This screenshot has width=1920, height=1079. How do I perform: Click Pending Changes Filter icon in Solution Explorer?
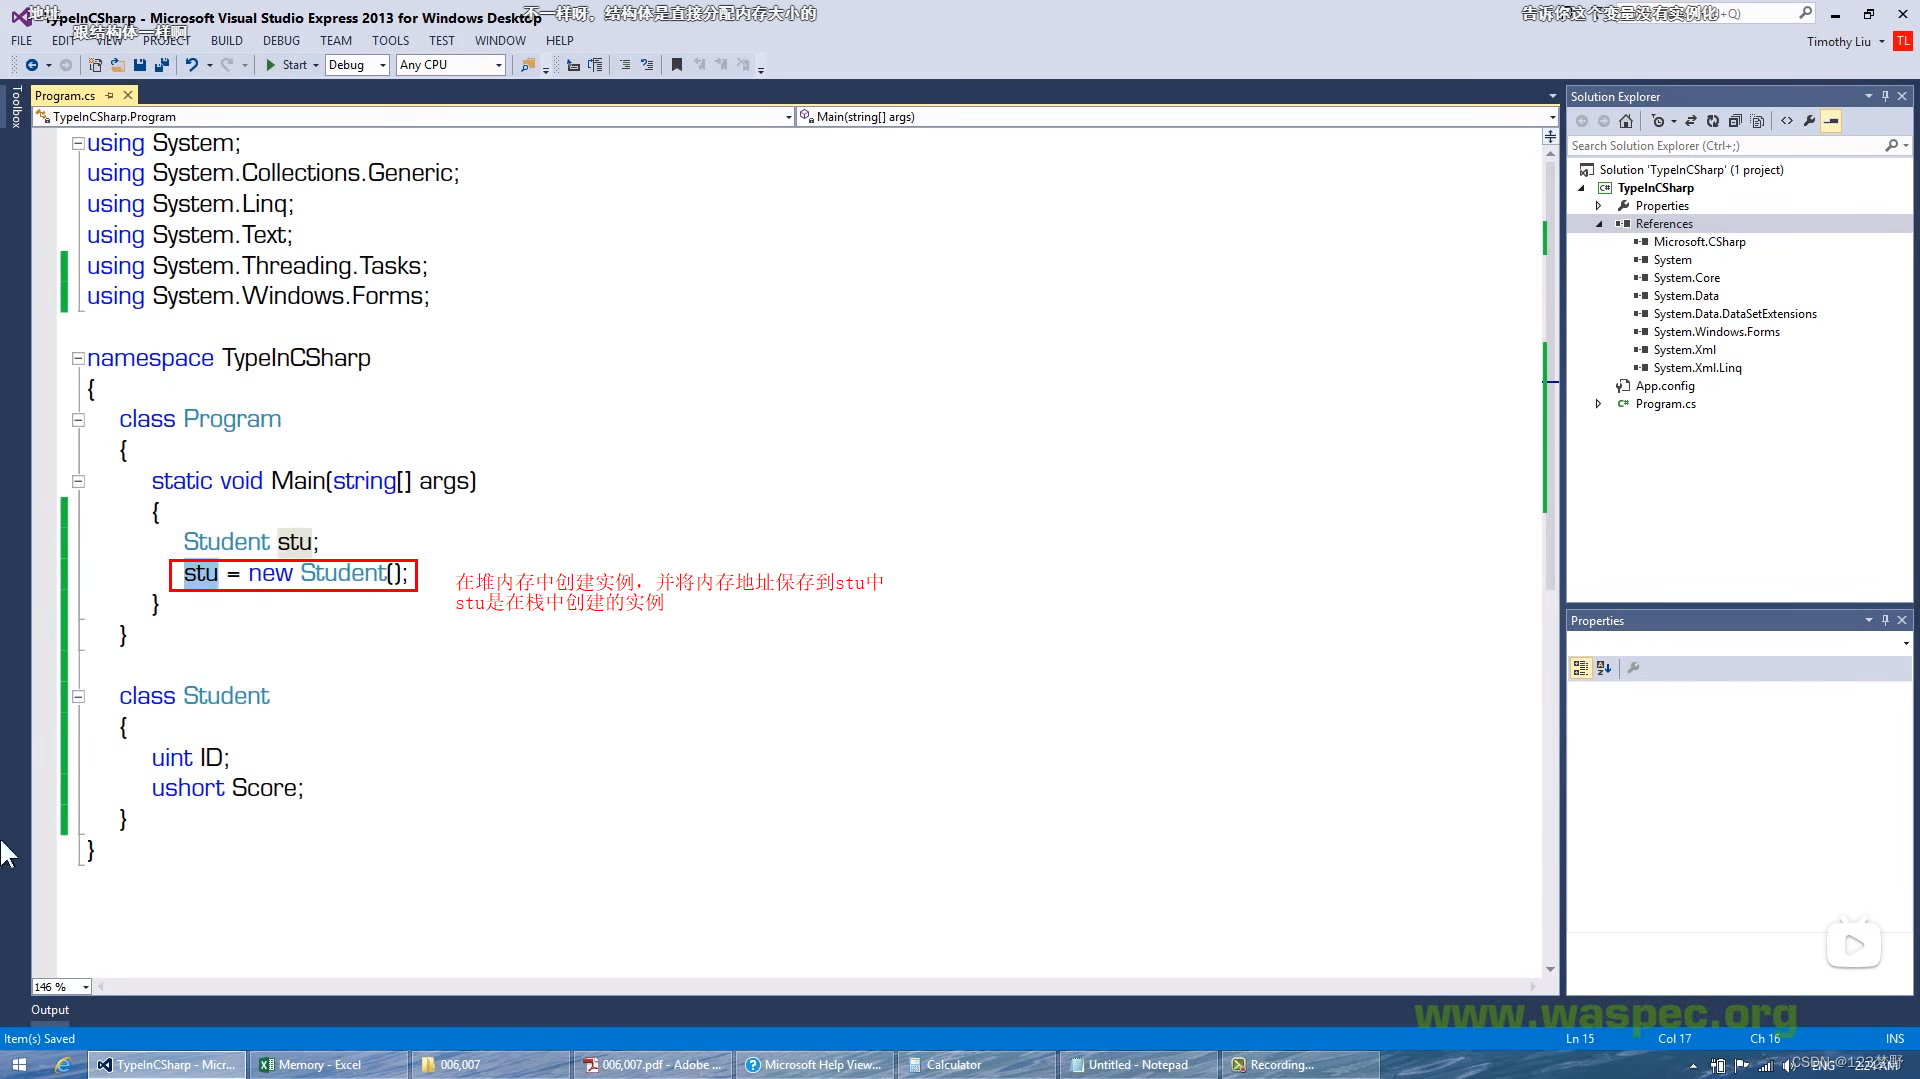tap(1659, 121)
